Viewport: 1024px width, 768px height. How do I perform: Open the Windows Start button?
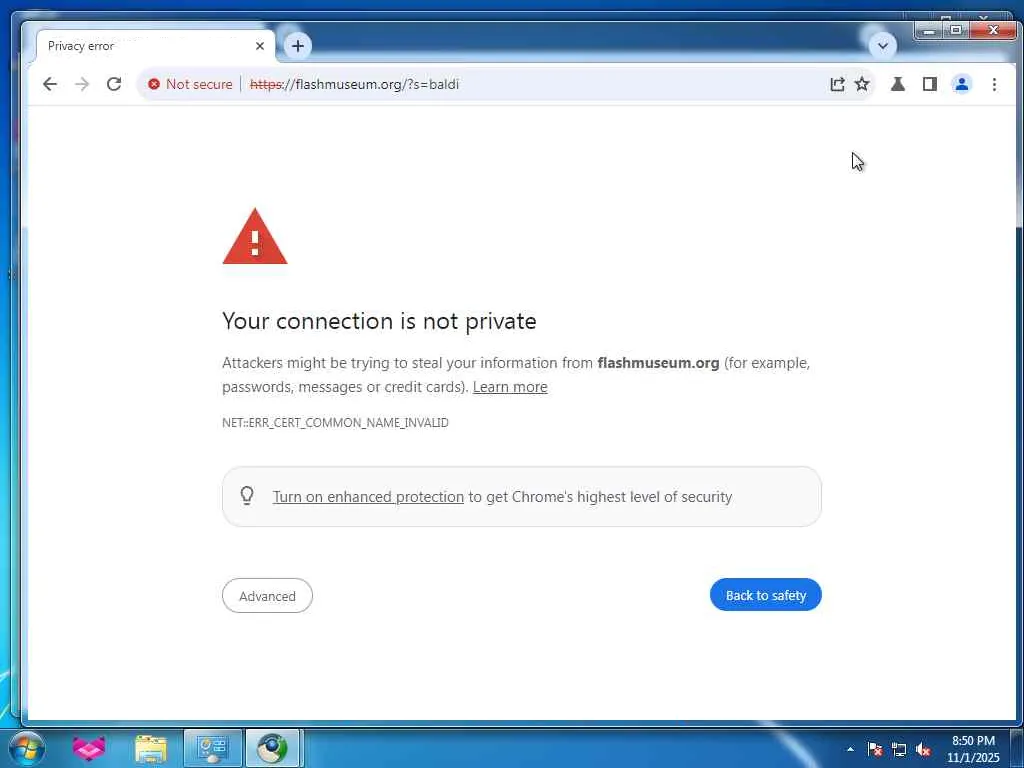point(26,748)
